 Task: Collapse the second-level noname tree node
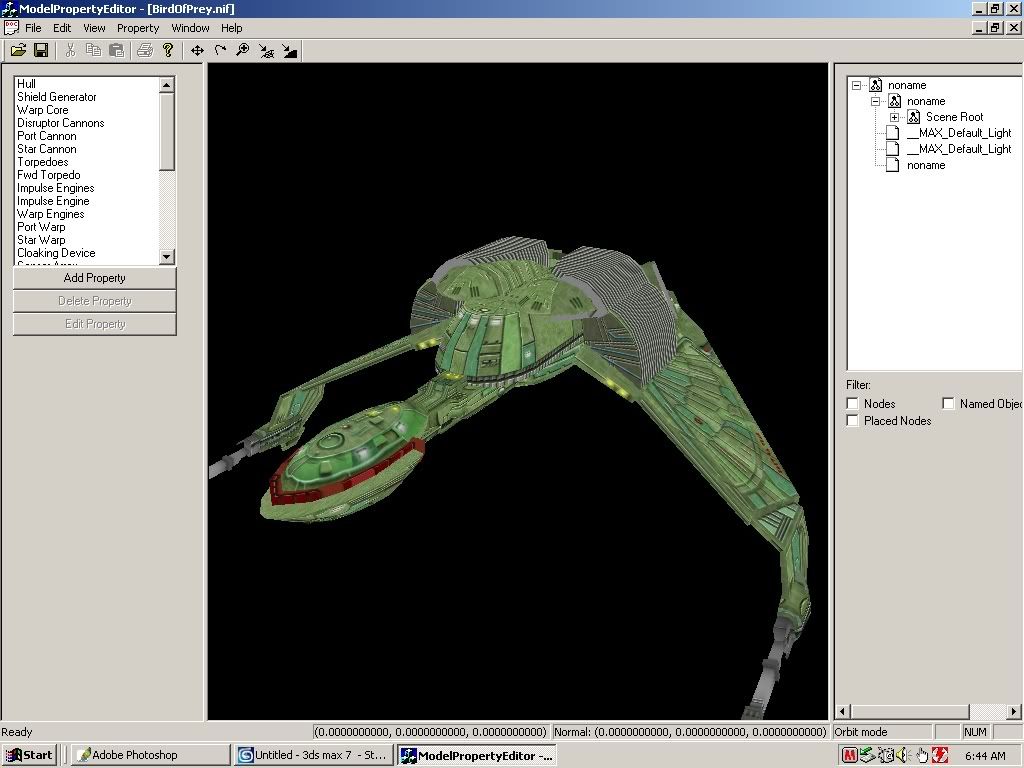(876, 101)
